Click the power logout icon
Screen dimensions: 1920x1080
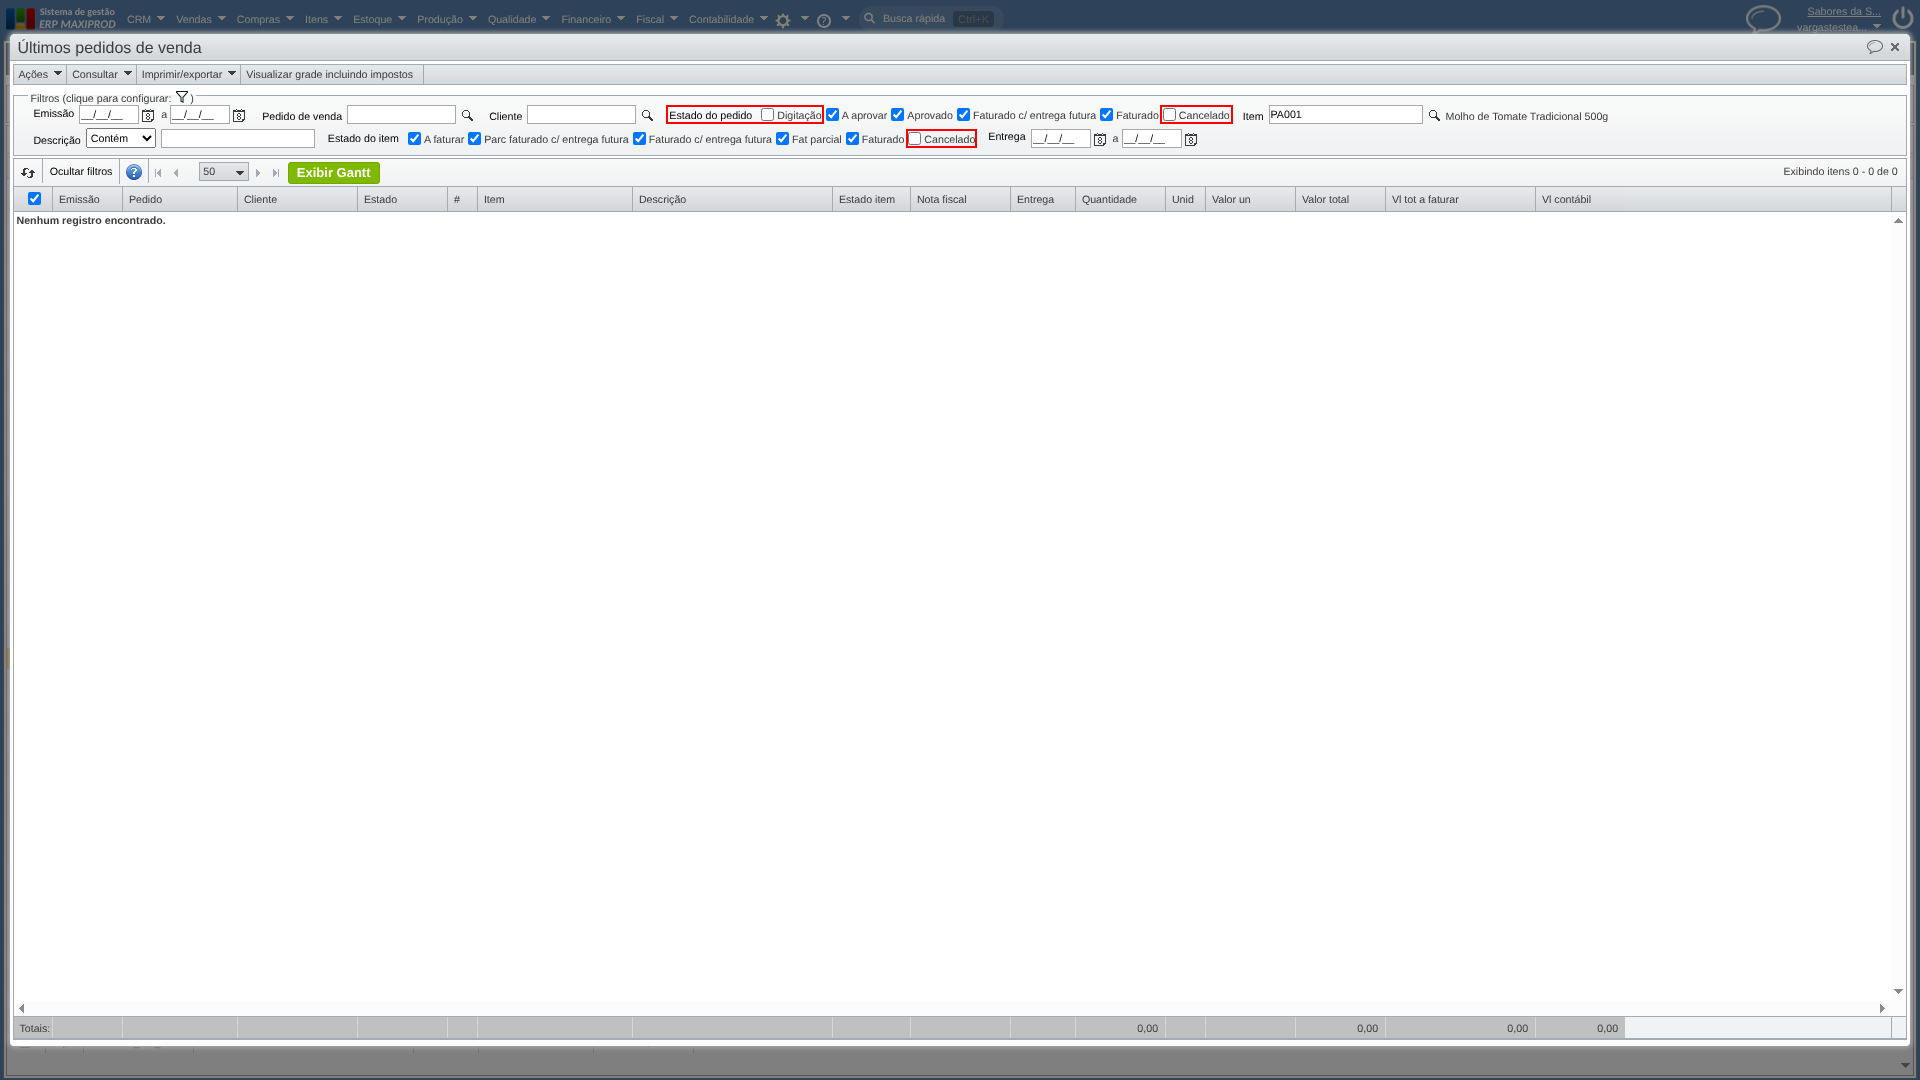point(1902,18)
